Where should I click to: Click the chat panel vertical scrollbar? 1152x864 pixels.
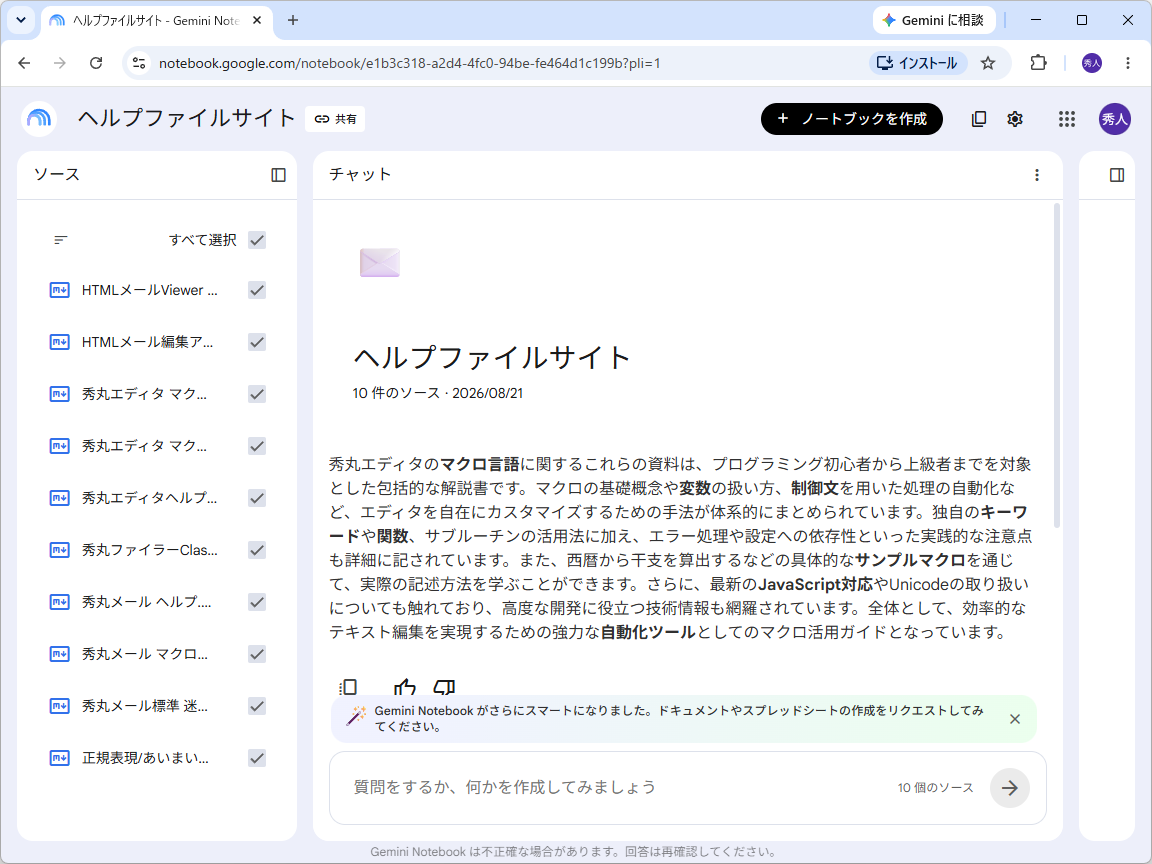coord(1057,365)
